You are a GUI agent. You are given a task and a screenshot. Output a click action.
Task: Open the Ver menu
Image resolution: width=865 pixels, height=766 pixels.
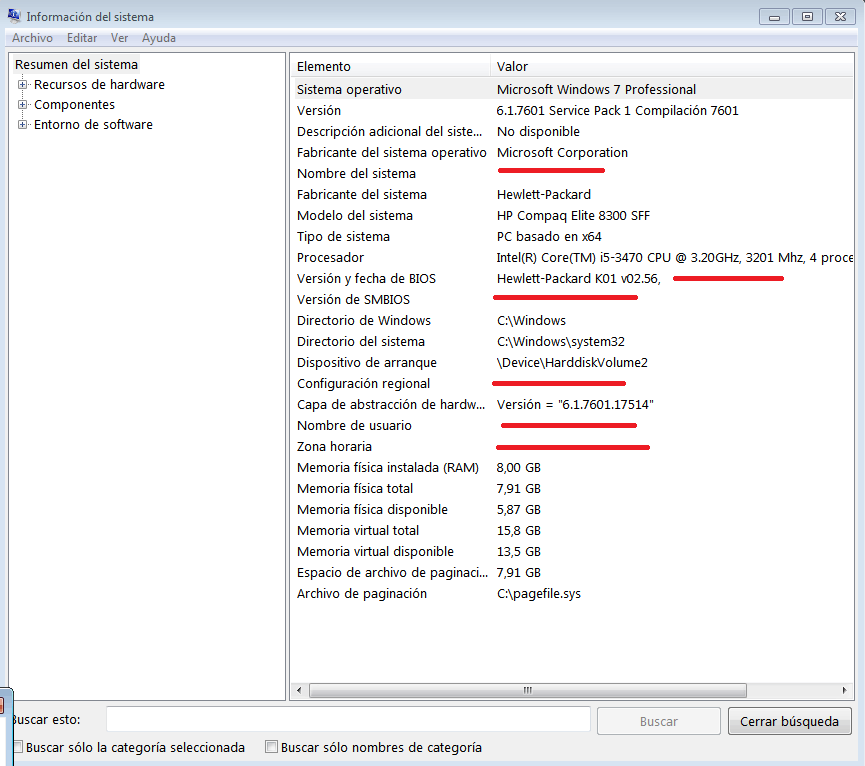point(119,38)
